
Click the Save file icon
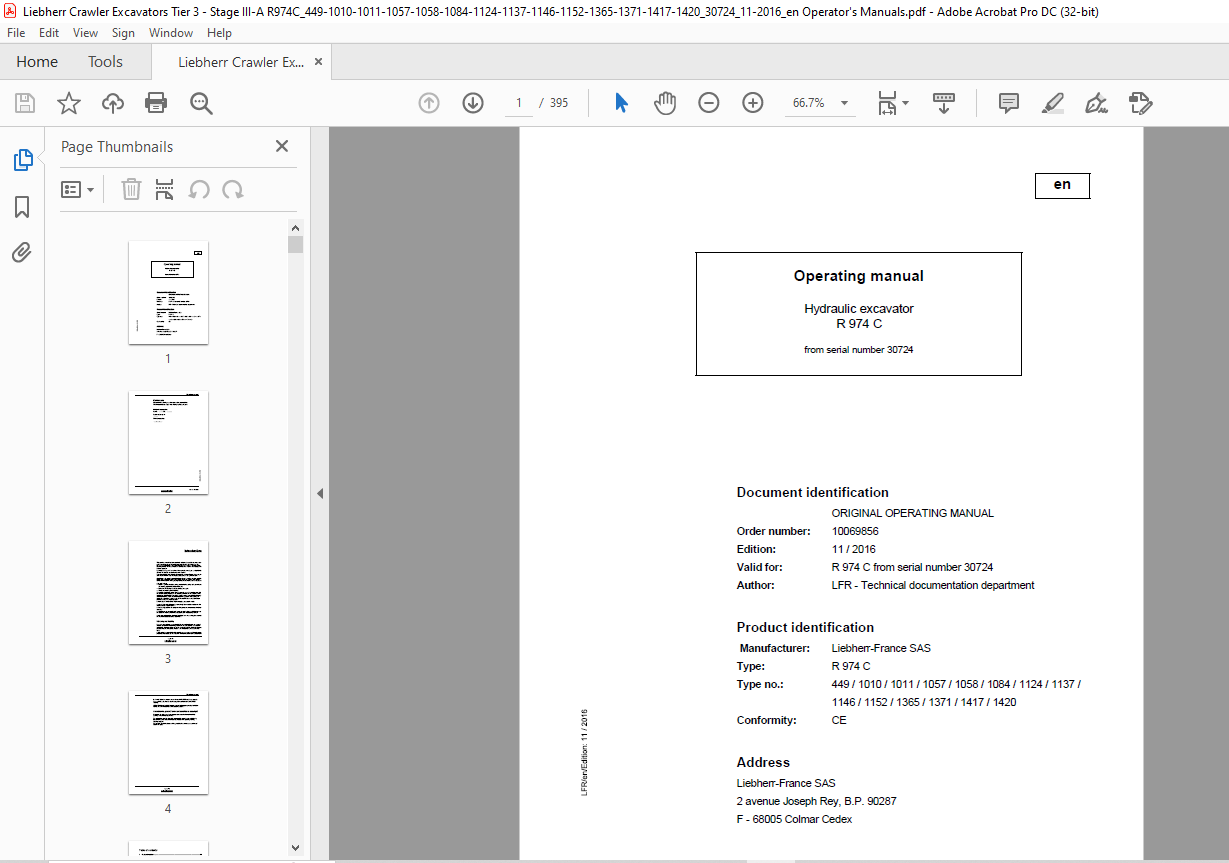25,103
